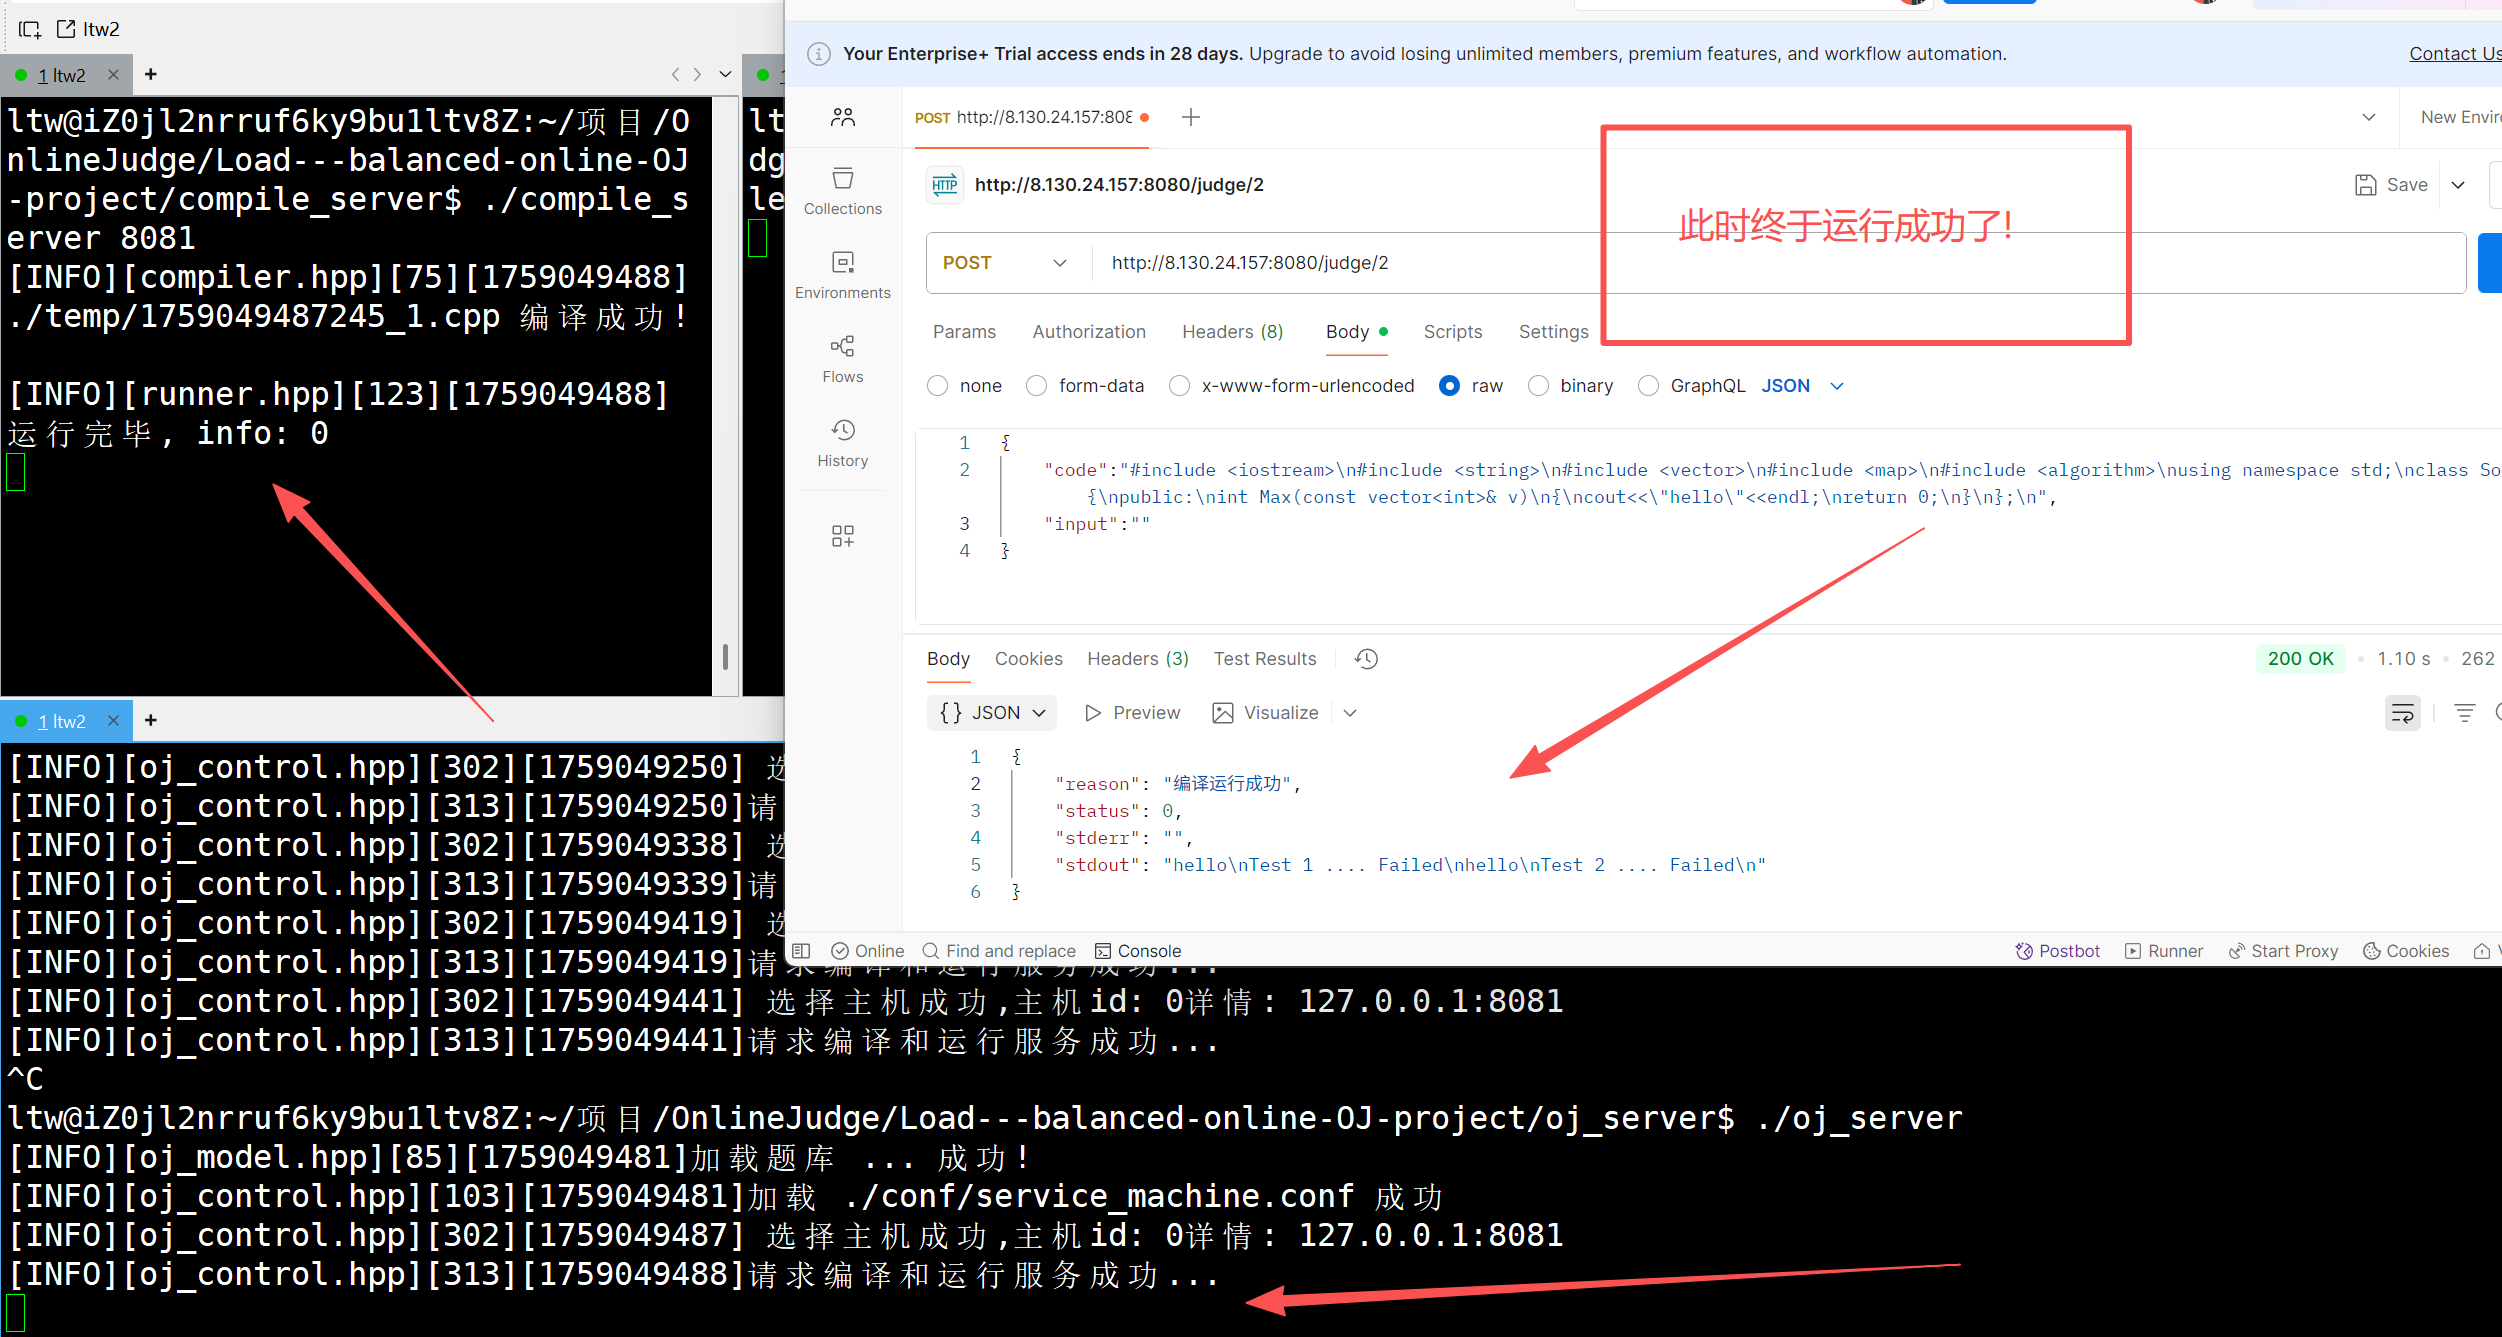
Task: Click the team workspace people icon
Action: (x=843, y=117)
